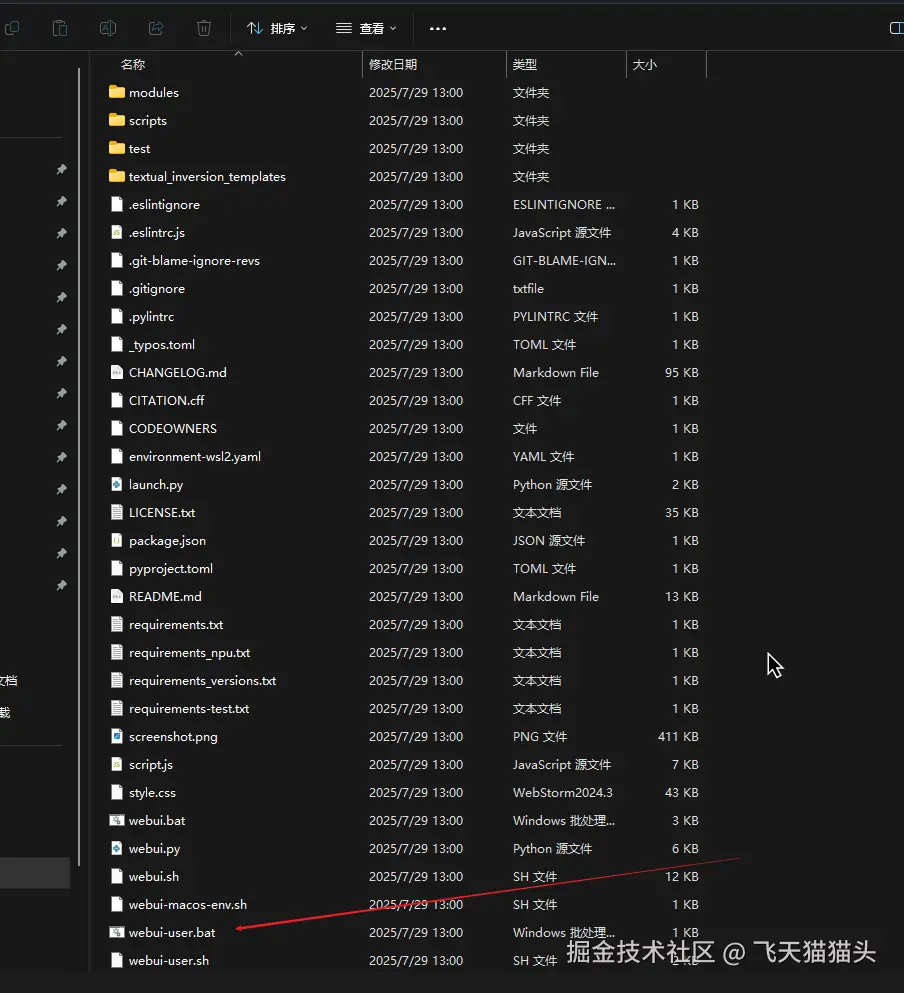The height and width of the screenshot is (993, 904).
Task: Select the CODEOWNERS file name
Action: 172,429
